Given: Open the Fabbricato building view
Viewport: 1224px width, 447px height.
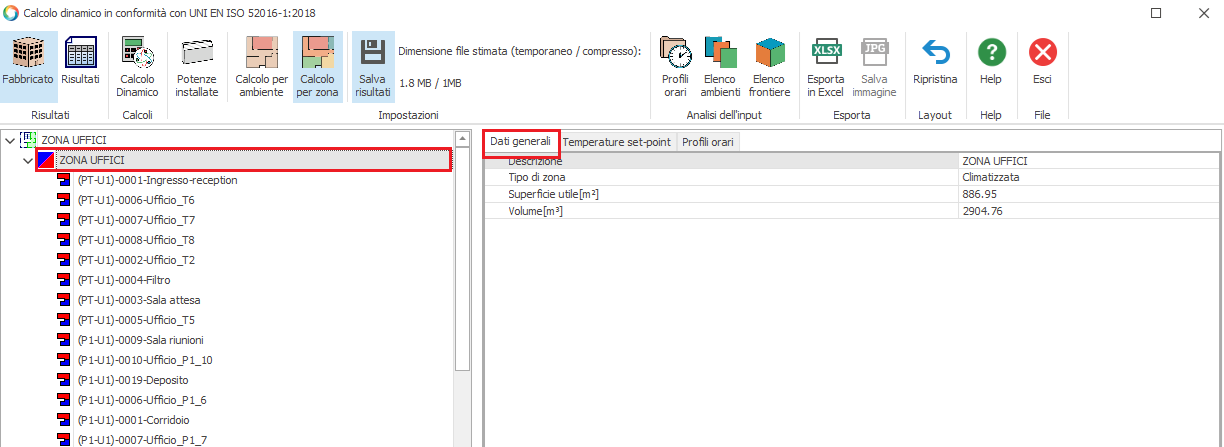Looking at the screenshot, I should [x=28, y=66].
